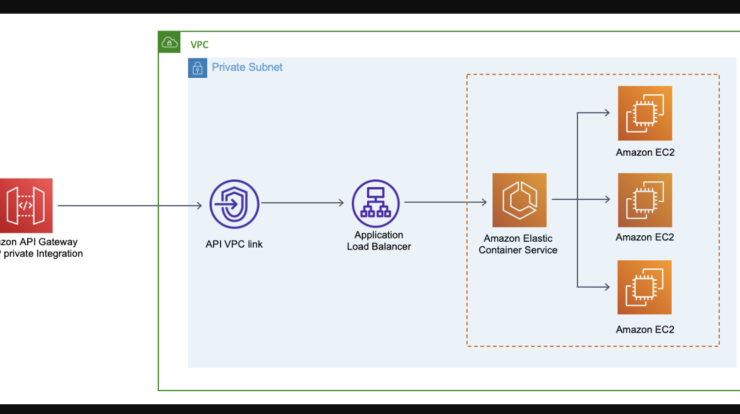Click the 'Private Subnet' label
740x414 pixels.
pyautogui.click(x=247, y=67)
